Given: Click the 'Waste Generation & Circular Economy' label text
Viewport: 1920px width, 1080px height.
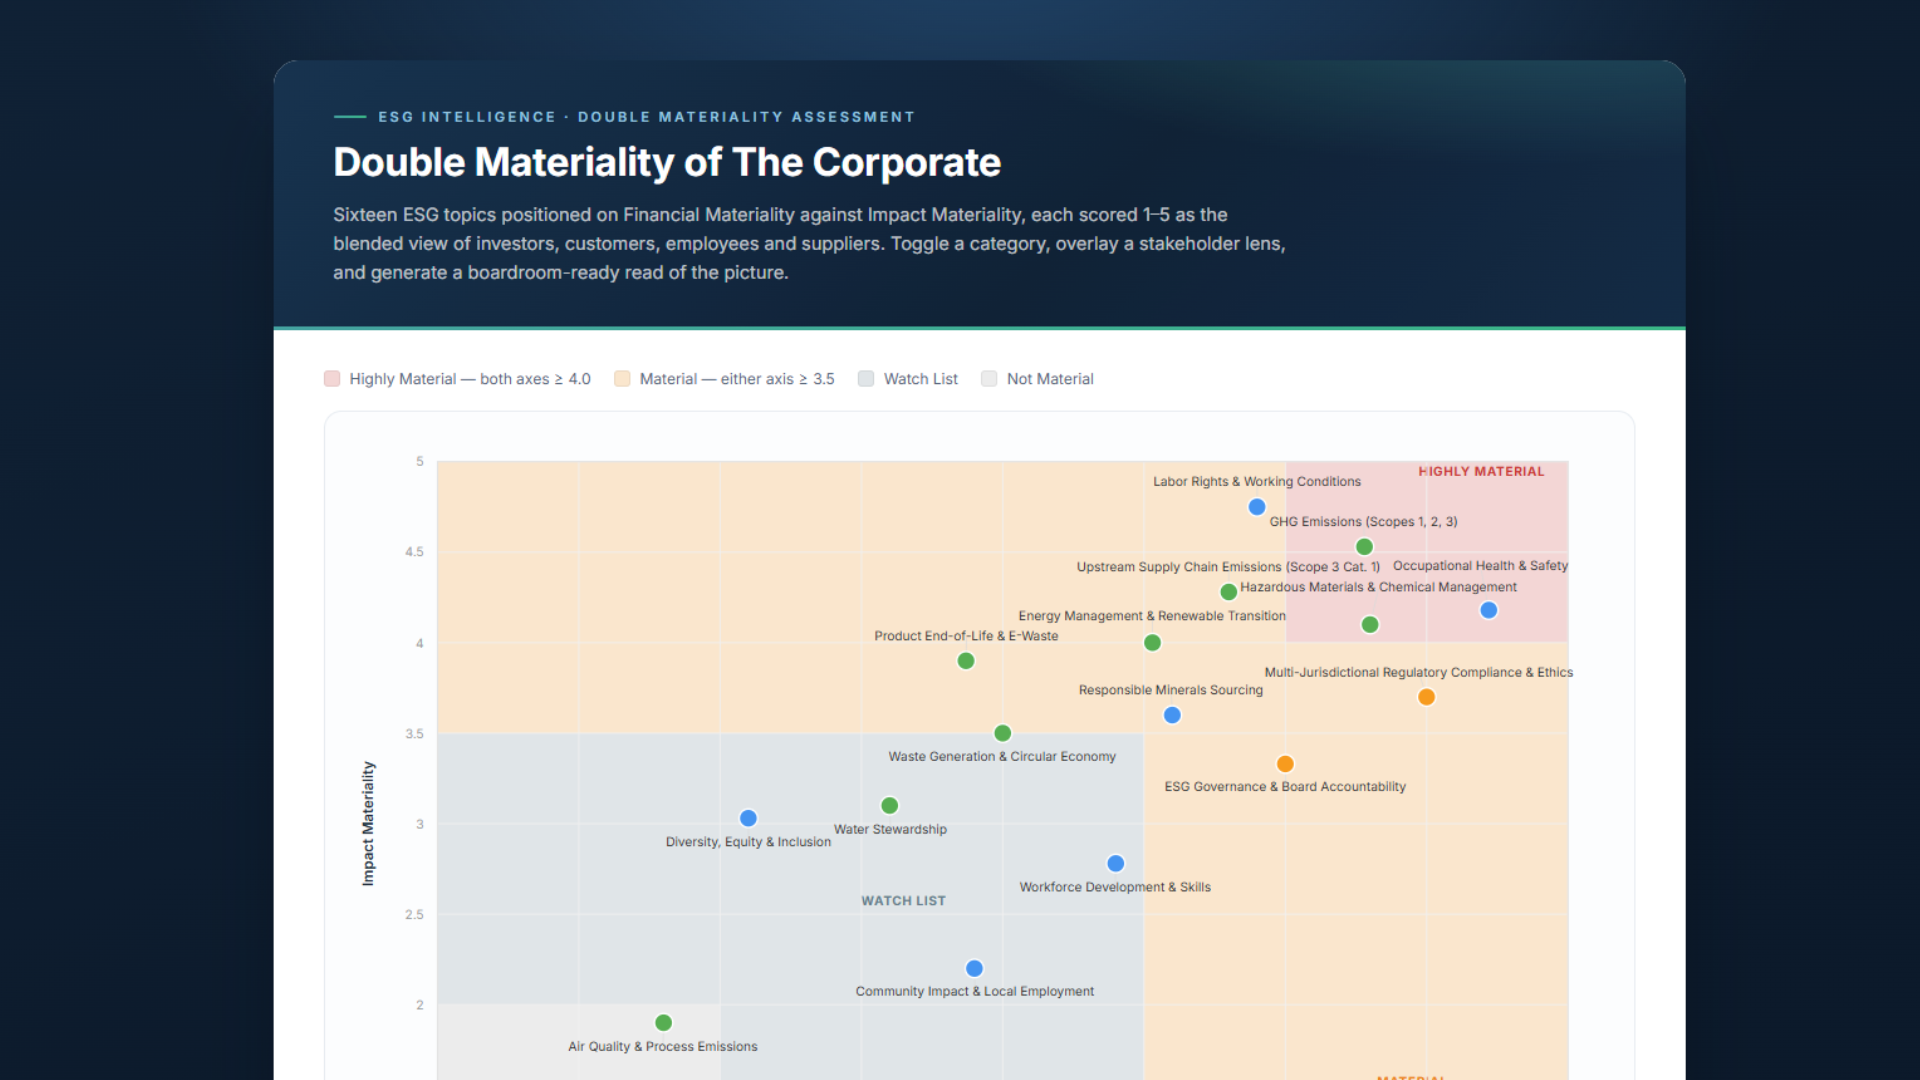Looking at the screenshot, I should point(1002,757).
